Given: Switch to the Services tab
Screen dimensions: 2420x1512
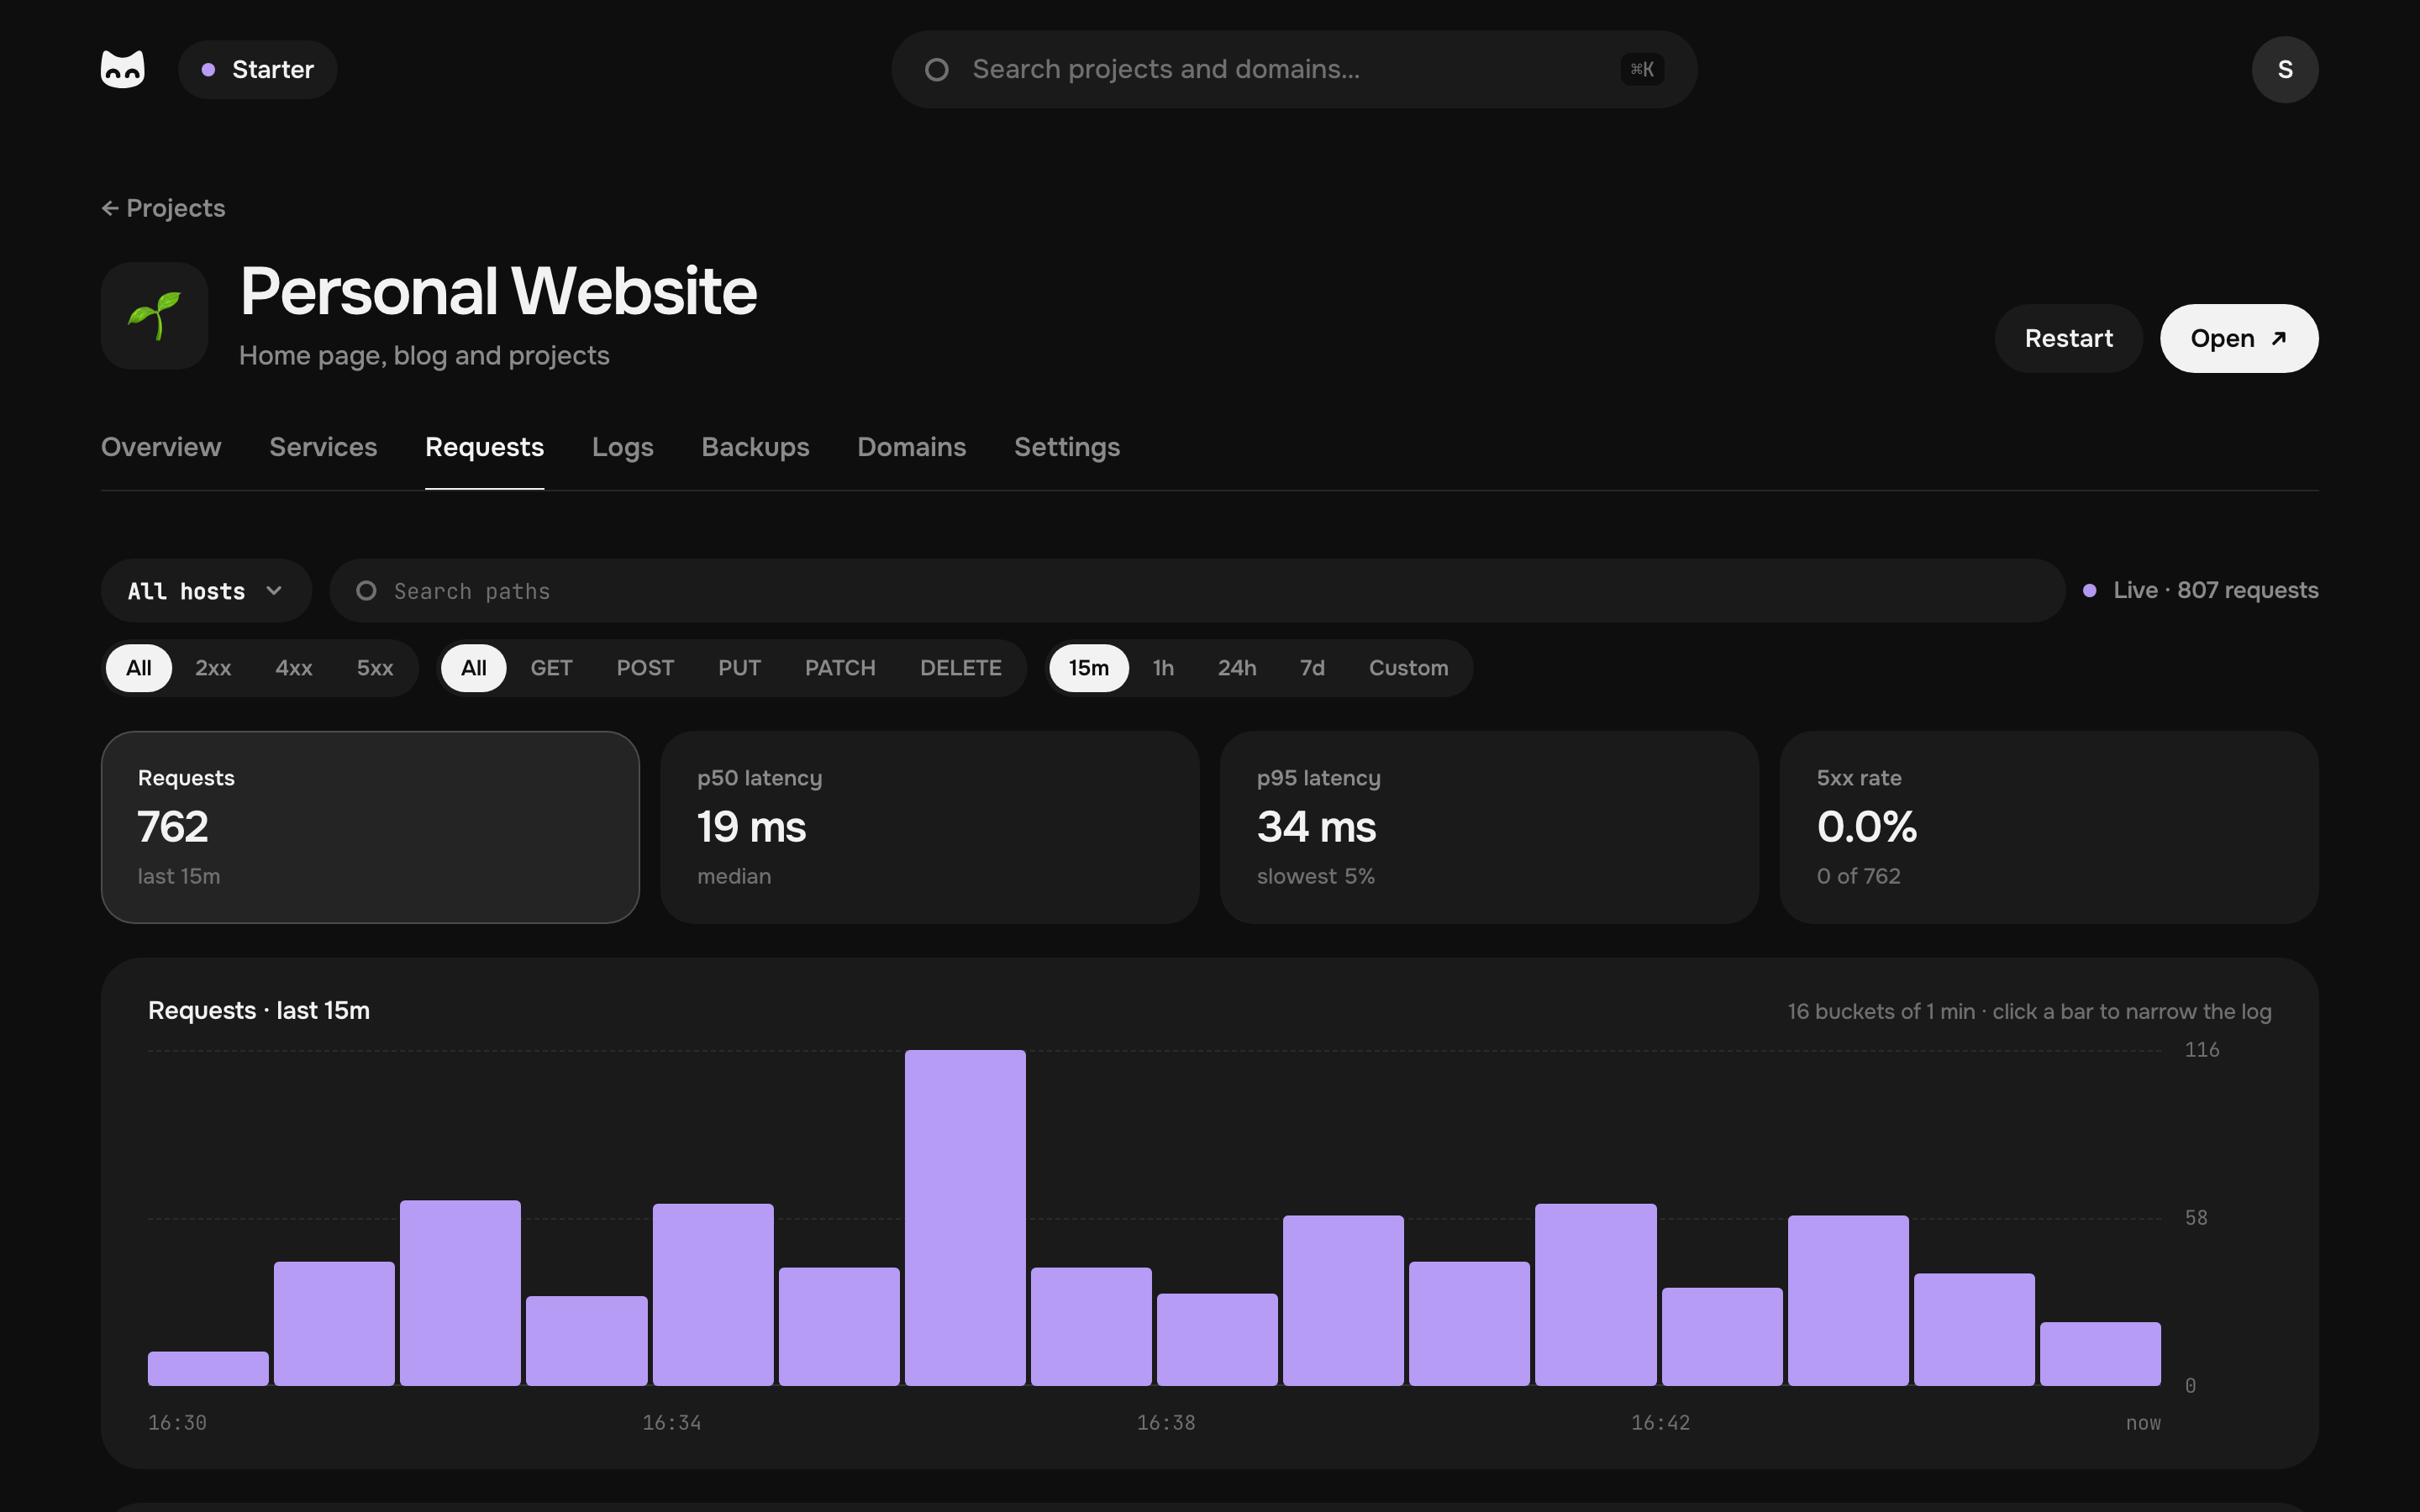Looking at the screenshot, I should pyautogui.click(x=323, y=447).
